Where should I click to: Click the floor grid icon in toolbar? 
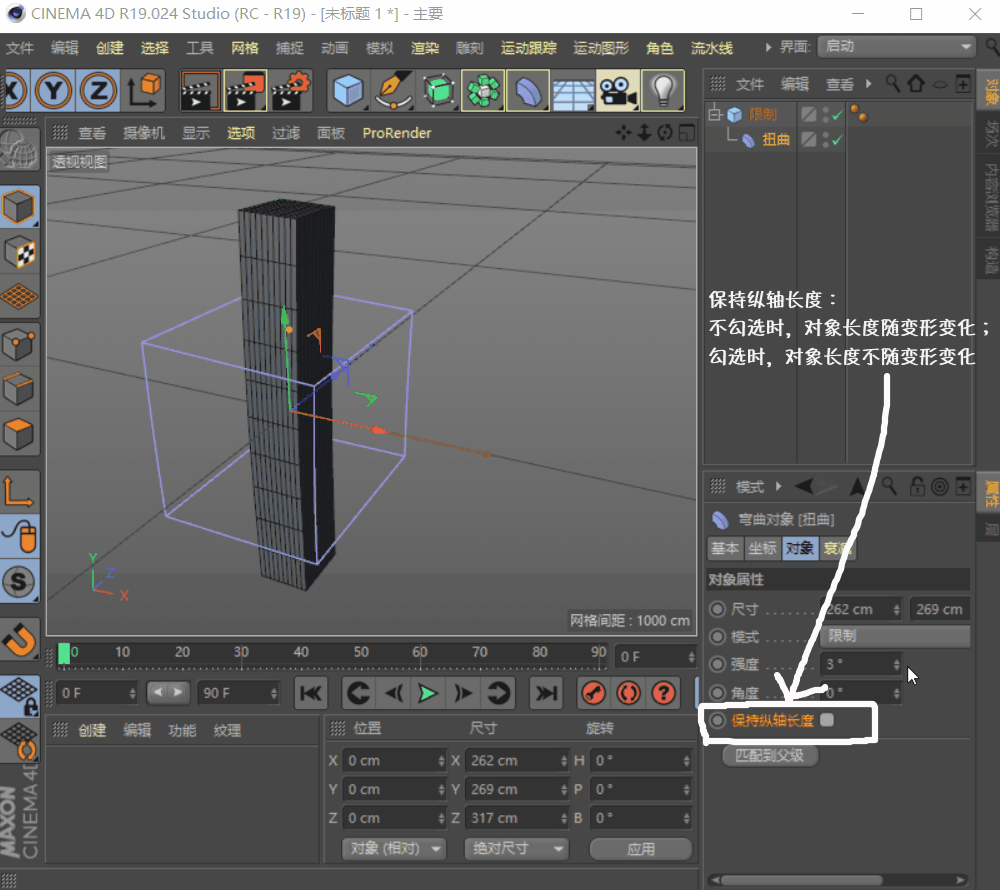(x=573, y=91)
